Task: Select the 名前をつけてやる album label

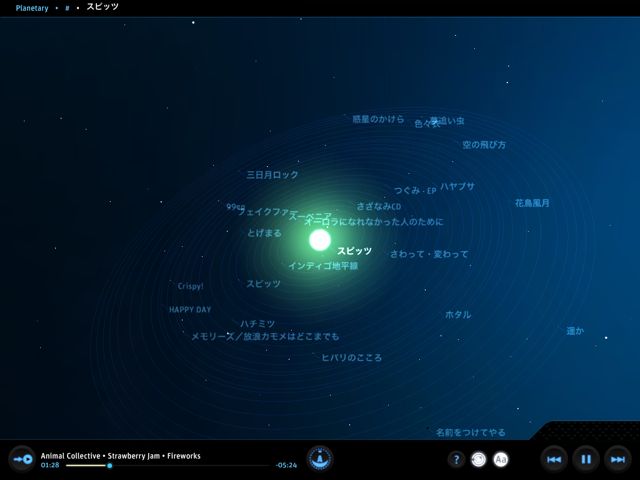Action: (x=471, y=432)
